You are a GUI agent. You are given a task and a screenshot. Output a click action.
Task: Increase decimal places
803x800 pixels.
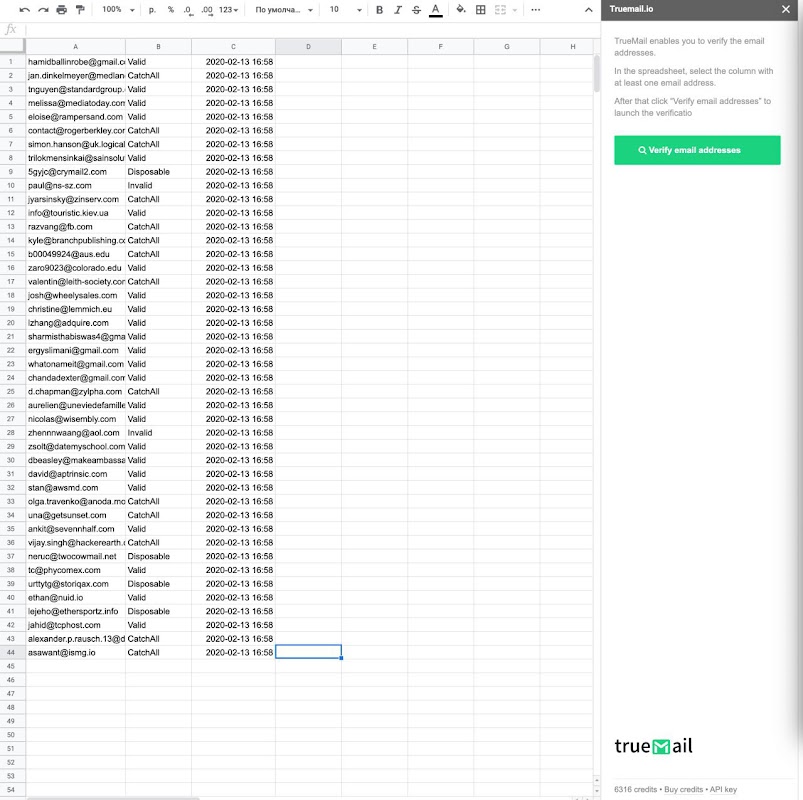(x=207, y=10)
